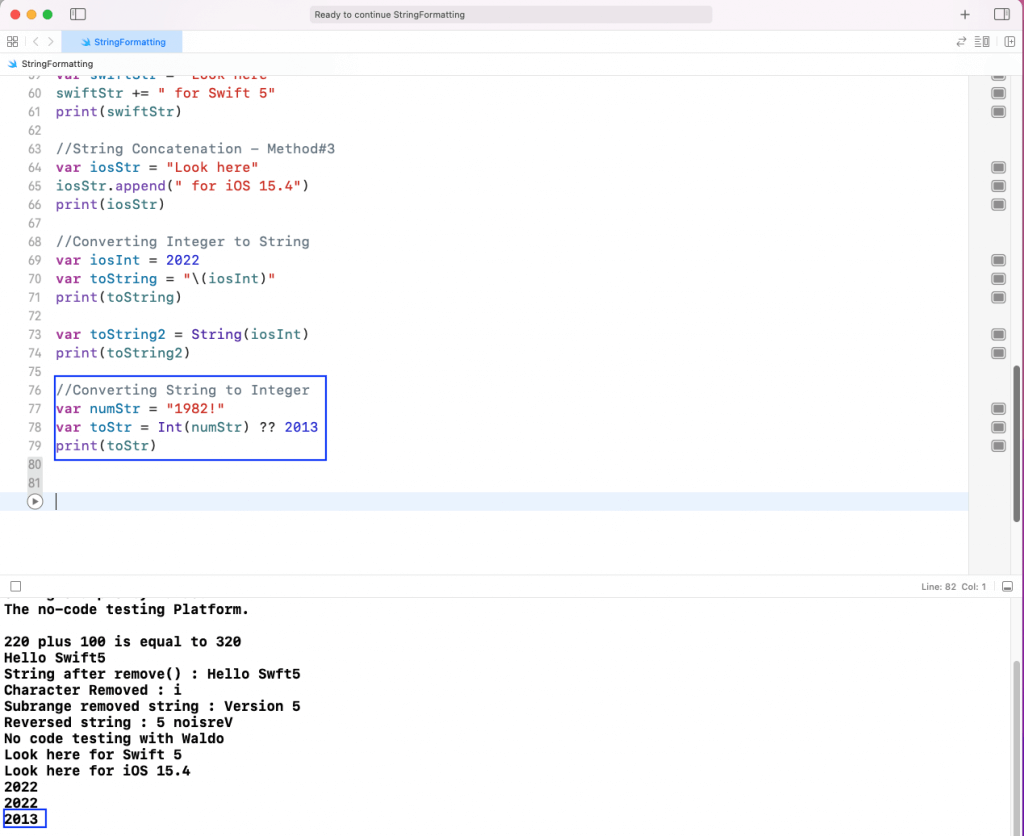Viewport: 1024px width, 836px height.
Task: Click the plus Library button
Action: coord(965,15)
